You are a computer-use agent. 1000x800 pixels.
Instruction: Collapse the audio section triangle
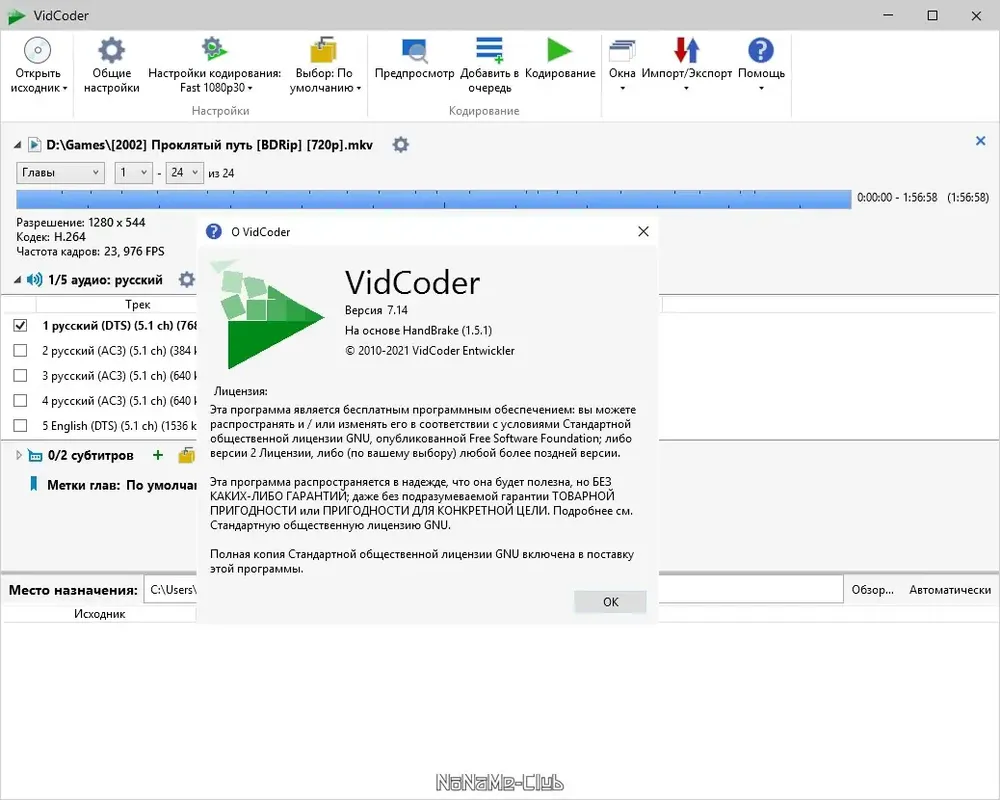click(18, 279)
